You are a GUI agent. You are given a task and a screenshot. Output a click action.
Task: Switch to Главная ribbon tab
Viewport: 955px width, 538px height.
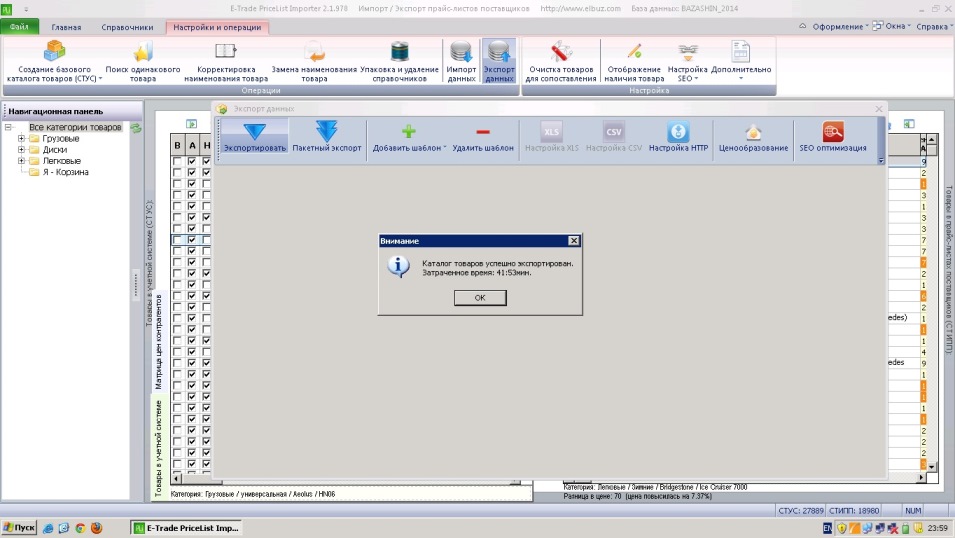(x=66, y=27)
